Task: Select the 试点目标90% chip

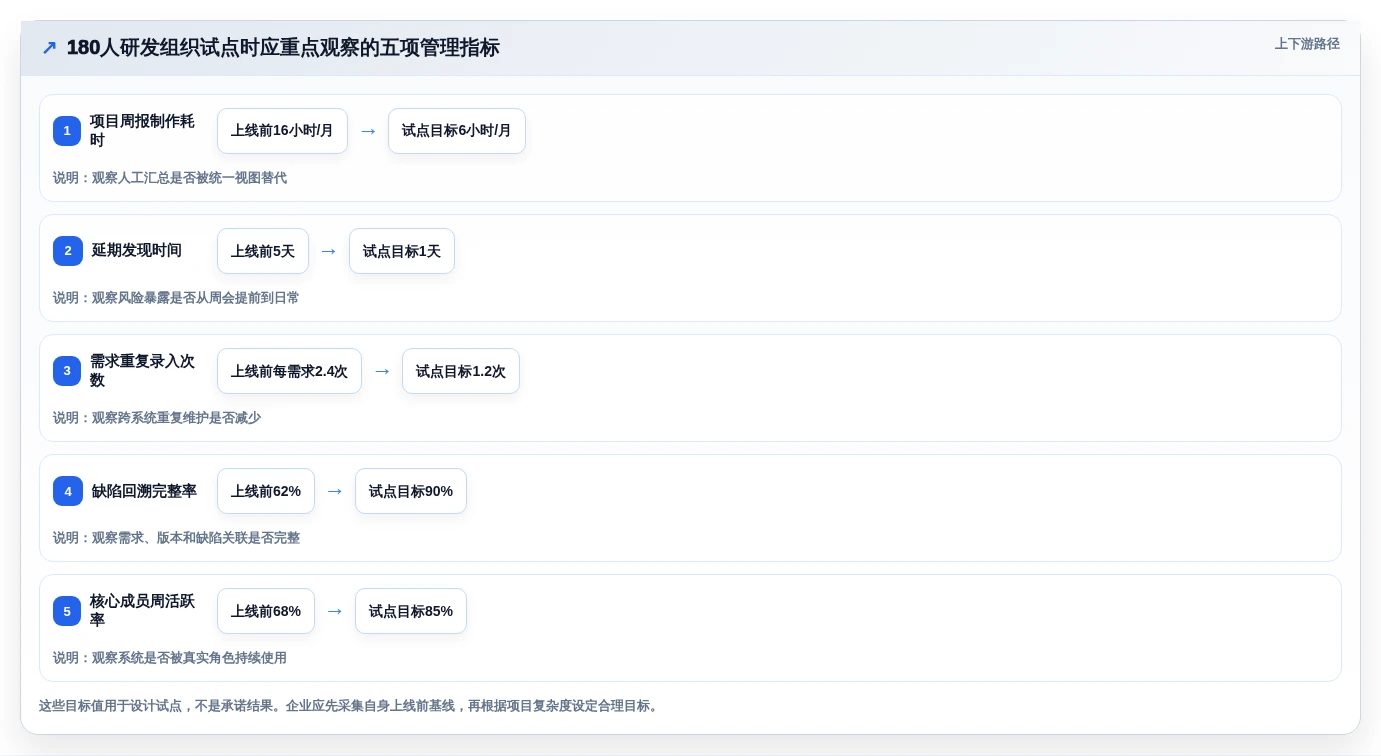Action: point(411,491)
